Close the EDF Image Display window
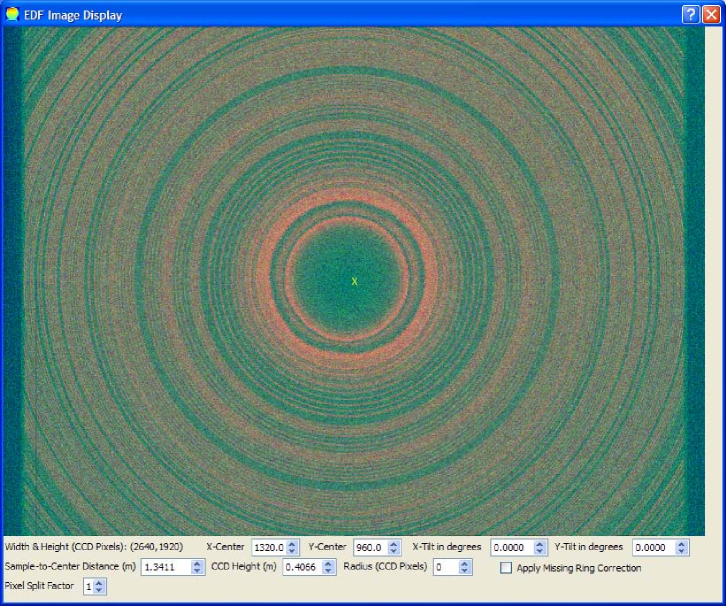 [x=710, y=14]
